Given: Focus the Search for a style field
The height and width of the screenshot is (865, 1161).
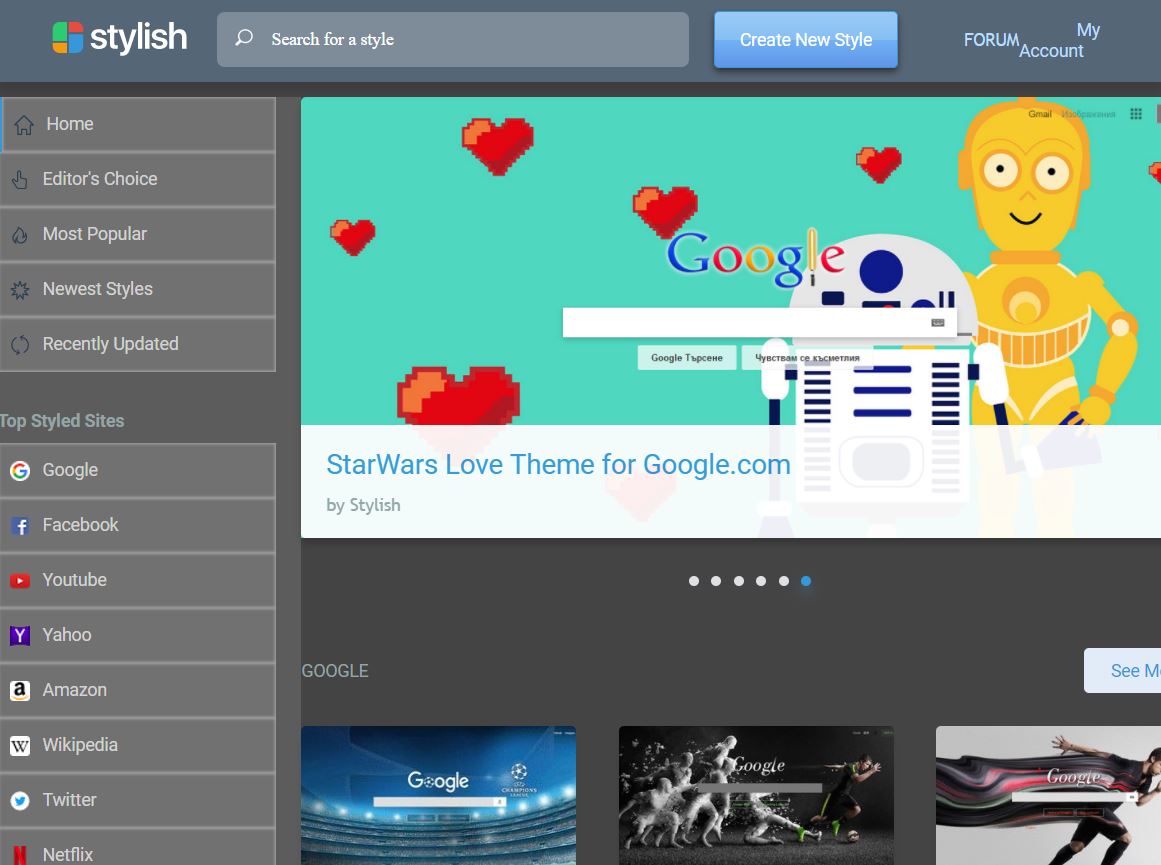Looking at the screenshot, I should 453,39.
